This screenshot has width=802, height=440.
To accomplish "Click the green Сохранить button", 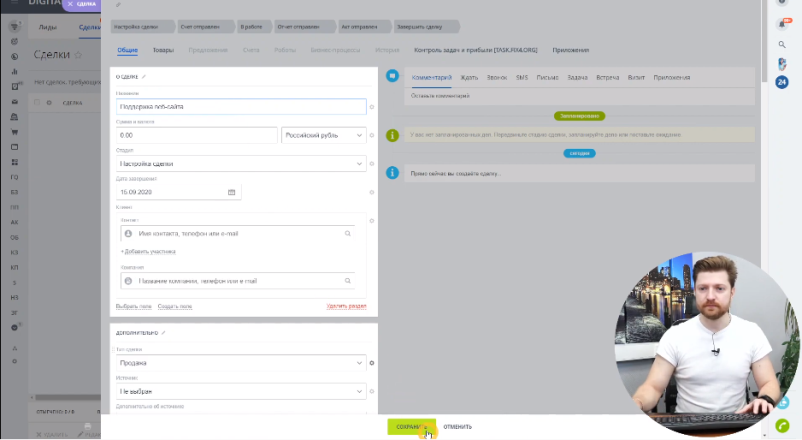I will coord(412,427).
